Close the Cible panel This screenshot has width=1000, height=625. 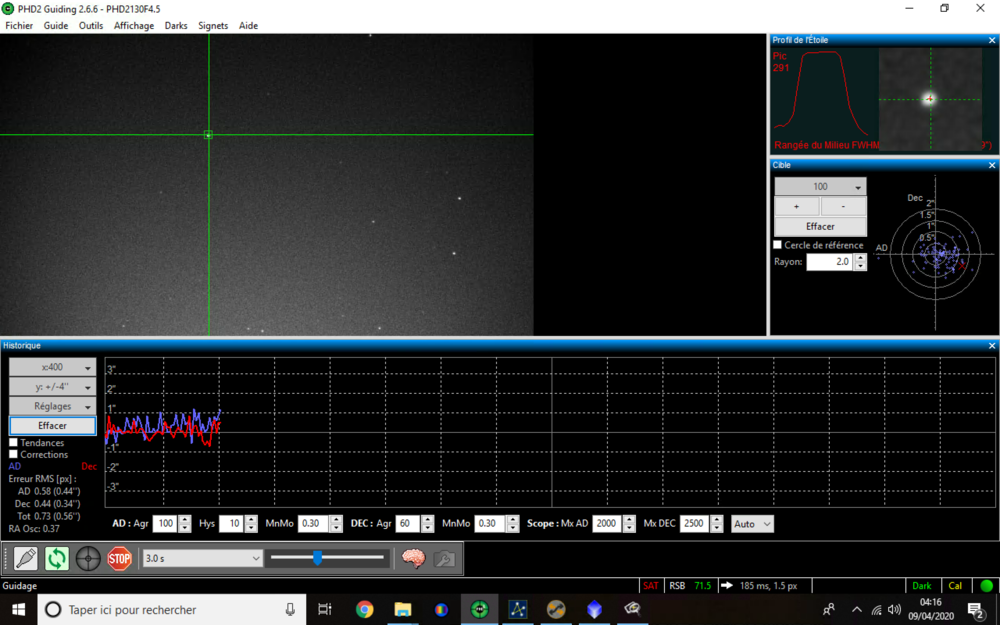point(992,165)
